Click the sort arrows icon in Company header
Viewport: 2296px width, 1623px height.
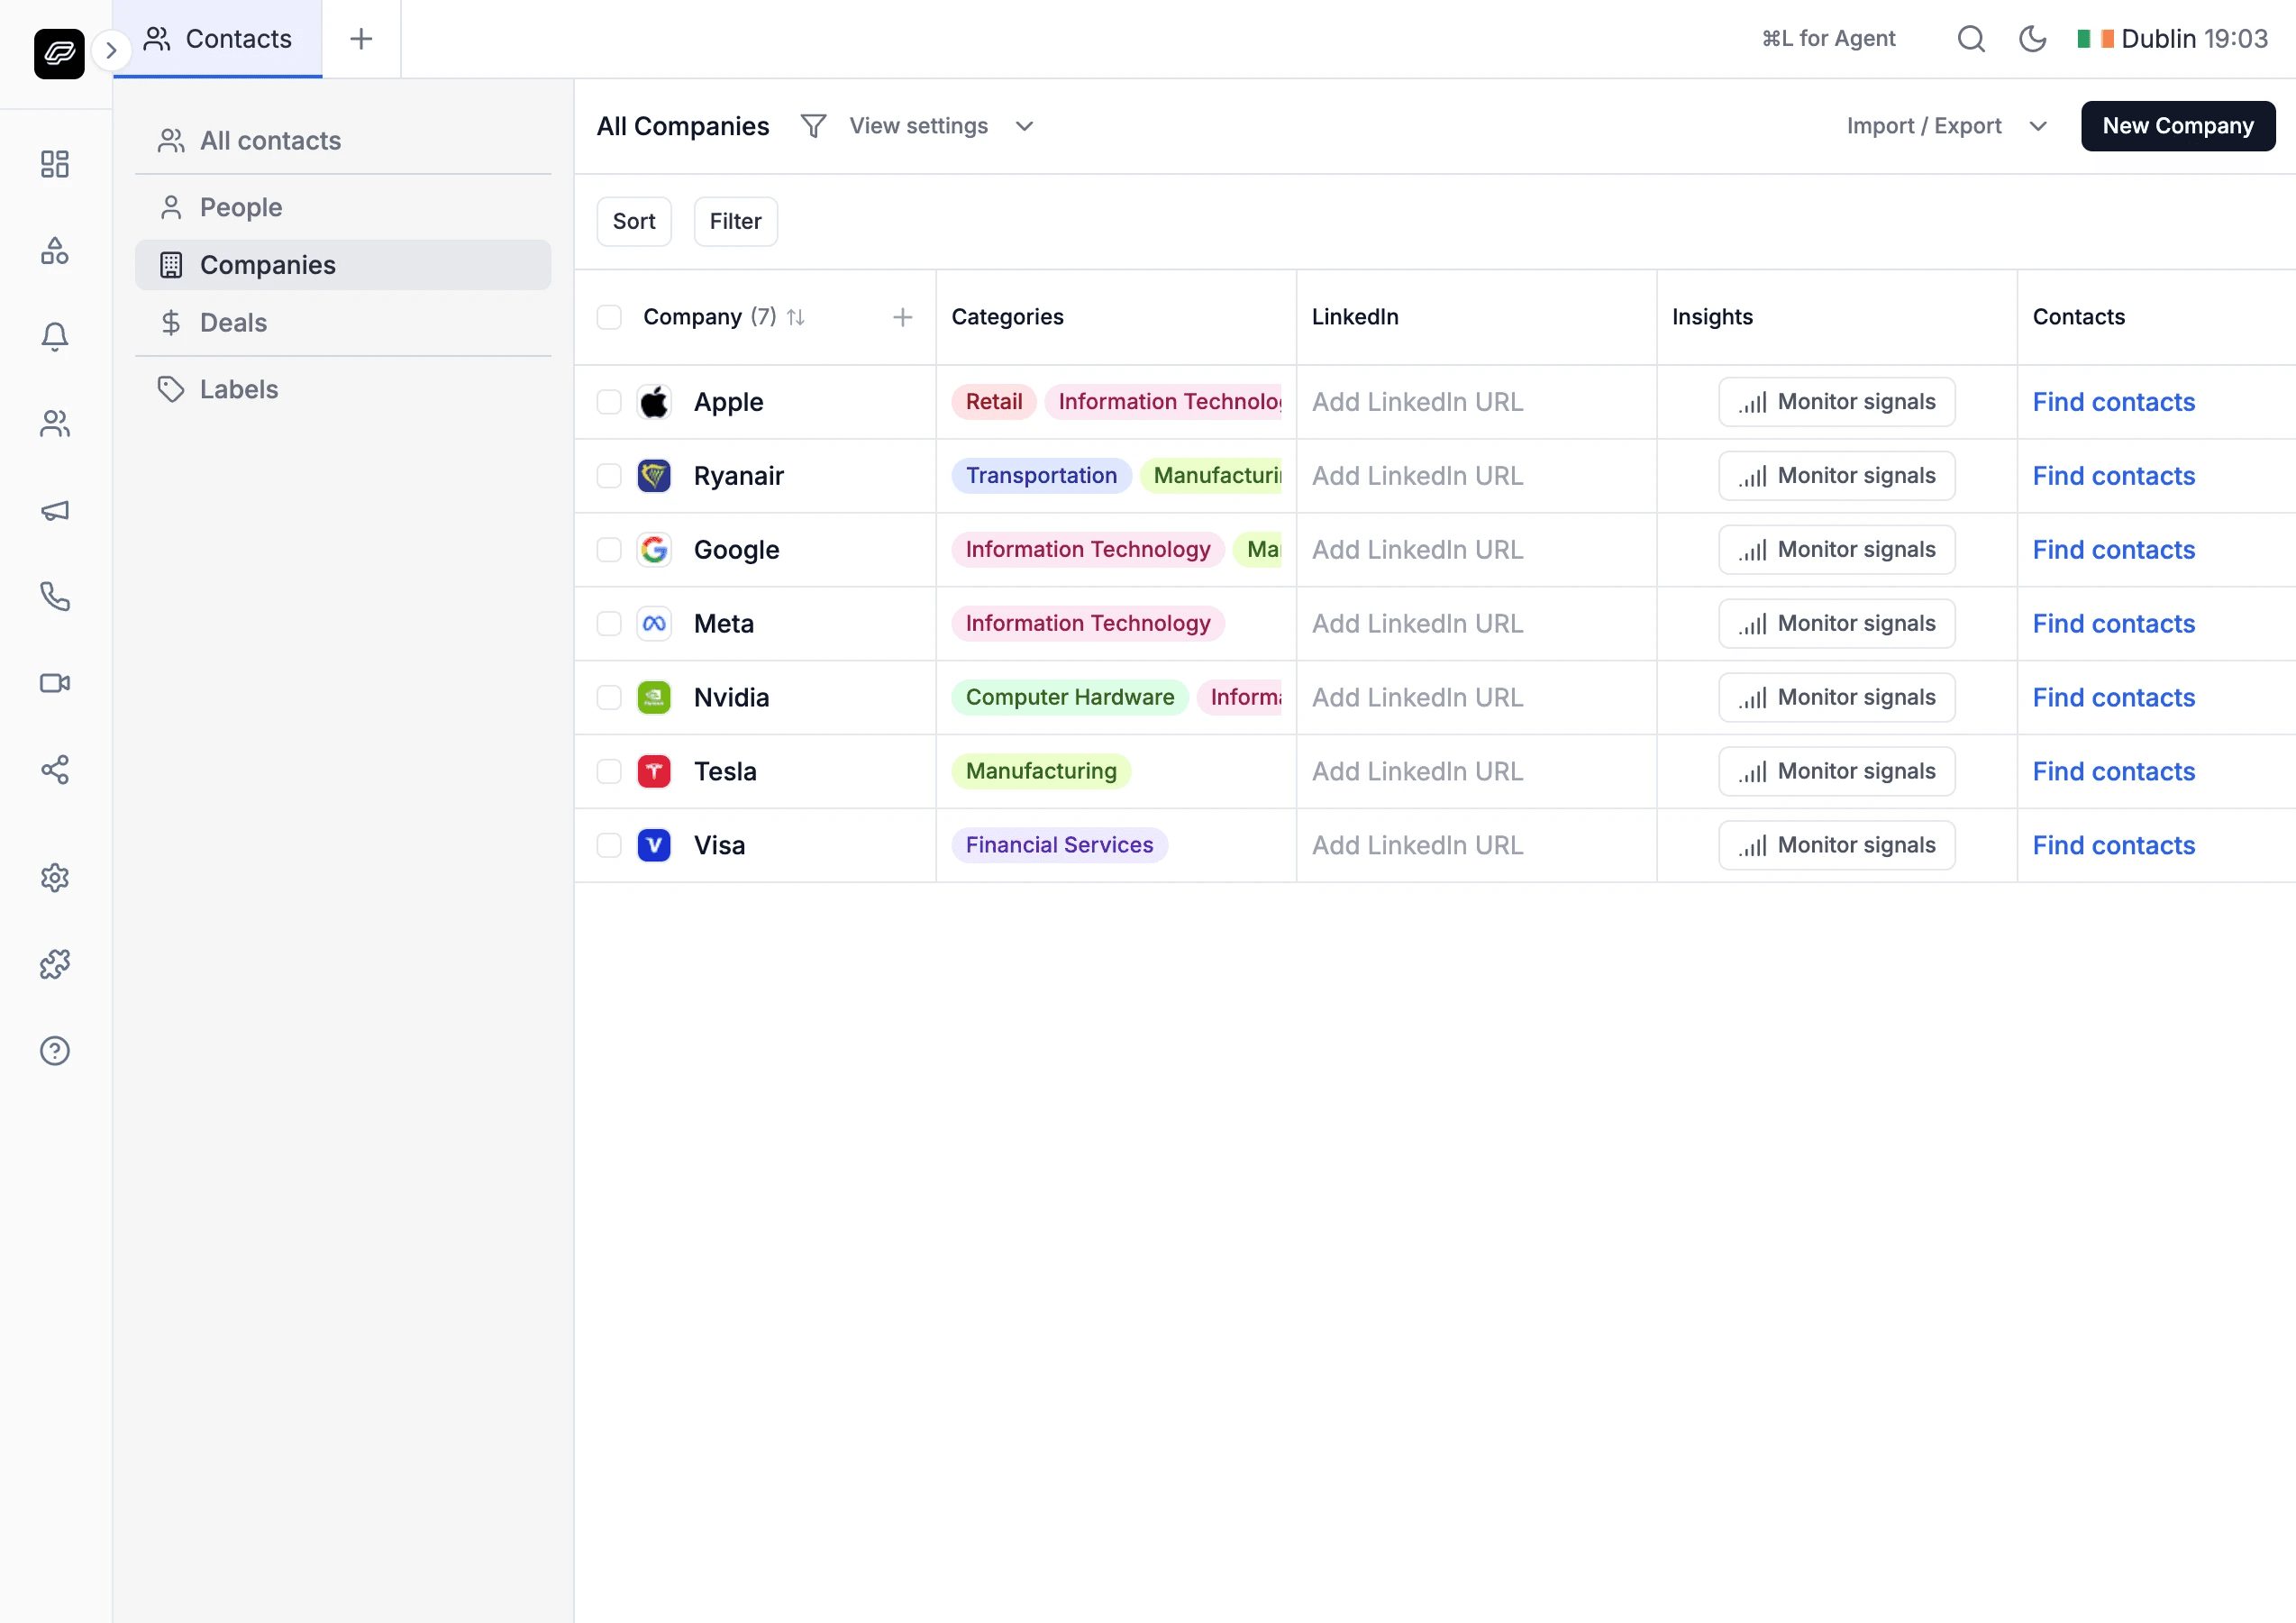click(x=796, y=317)
